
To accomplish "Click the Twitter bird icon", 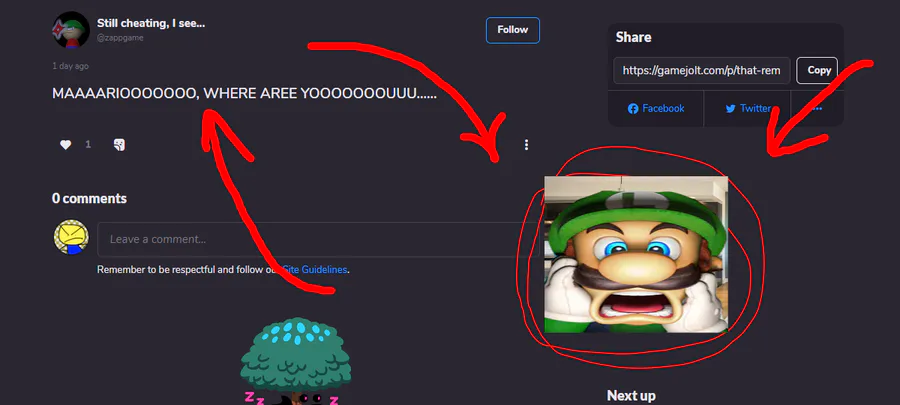I will pyautogui.click(x=731, y=108).
